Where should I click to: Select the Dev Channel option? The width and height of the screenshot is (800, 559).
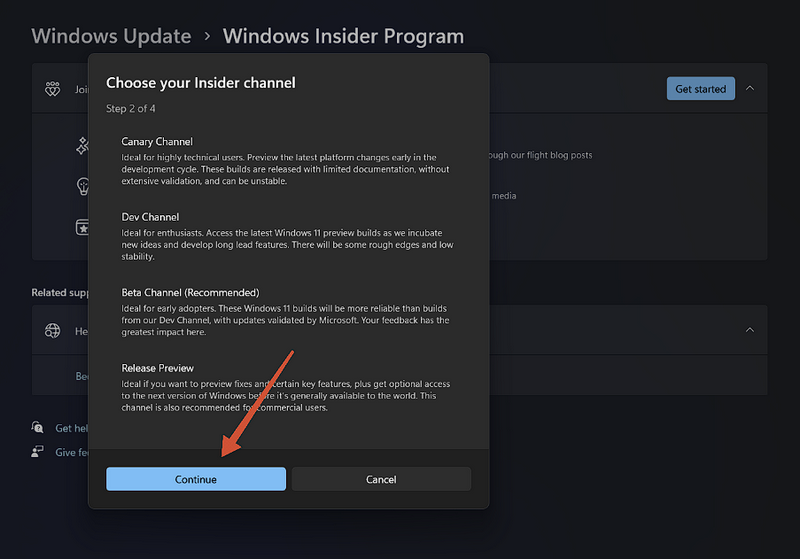coord(150,217)
